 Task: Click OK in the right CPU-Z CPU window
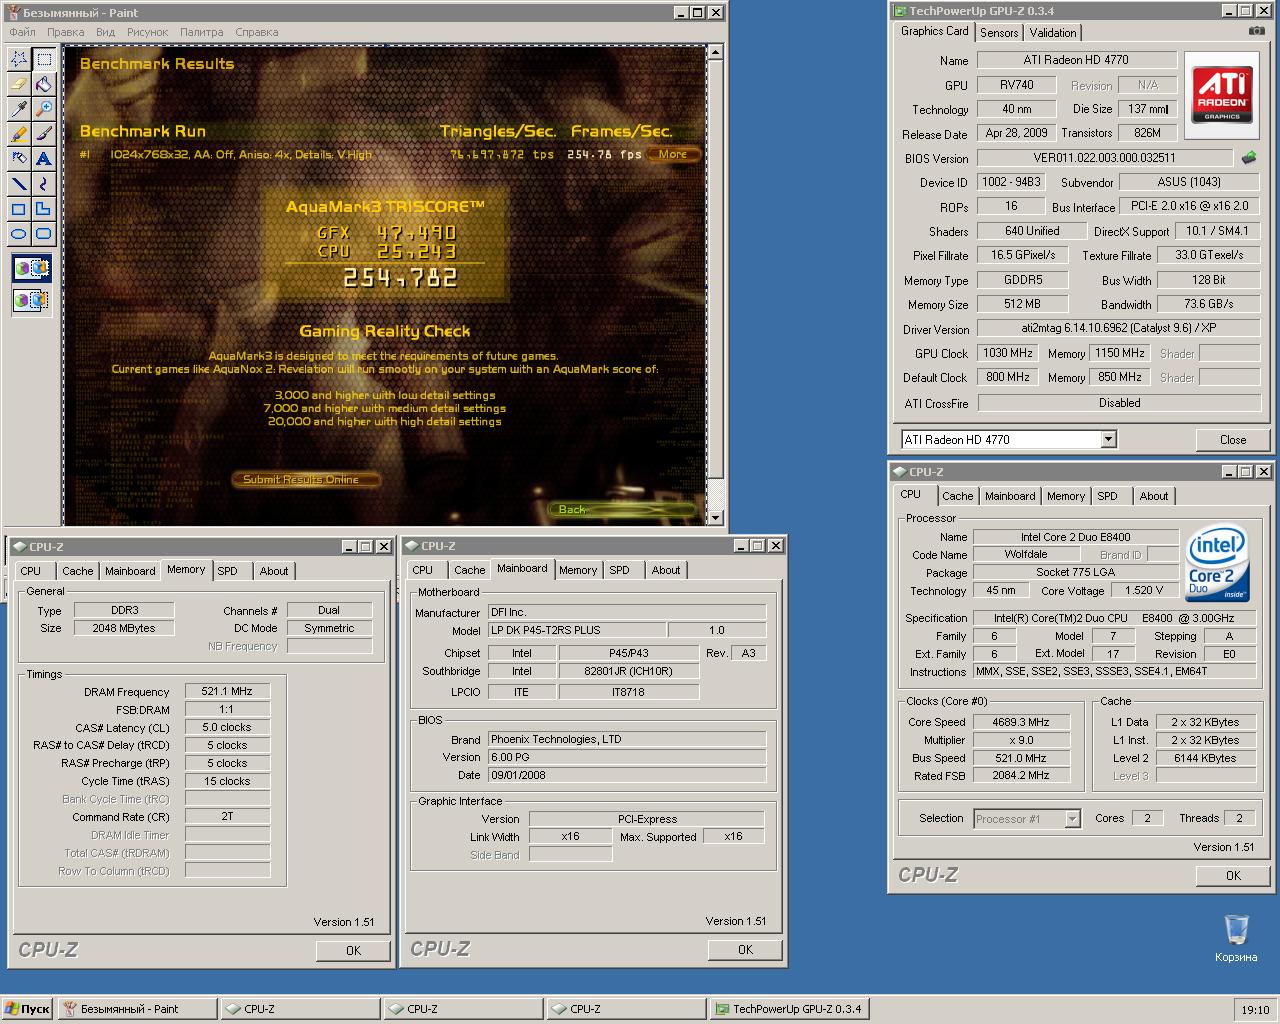[x=1233, y=875]
